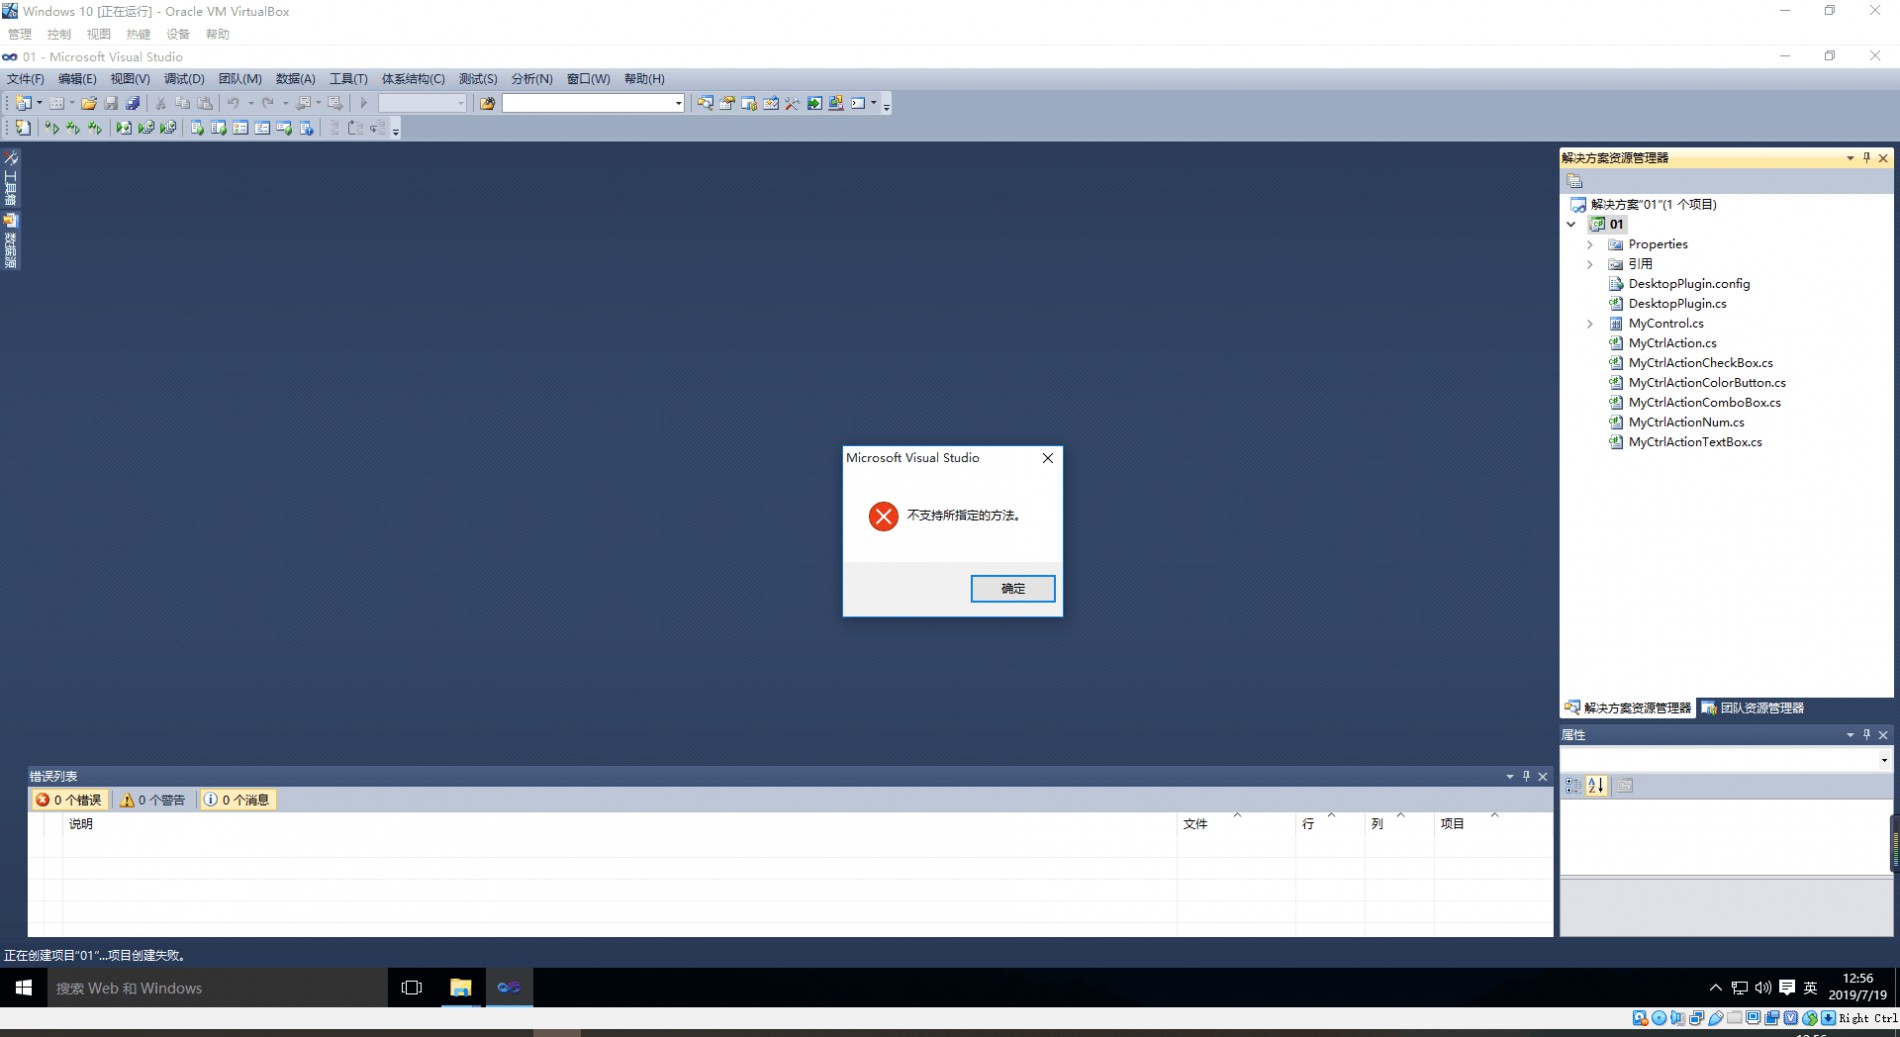Click the Copy icon in the toolbar
Screen dimensions: 1900x1037
click(182, 103)
